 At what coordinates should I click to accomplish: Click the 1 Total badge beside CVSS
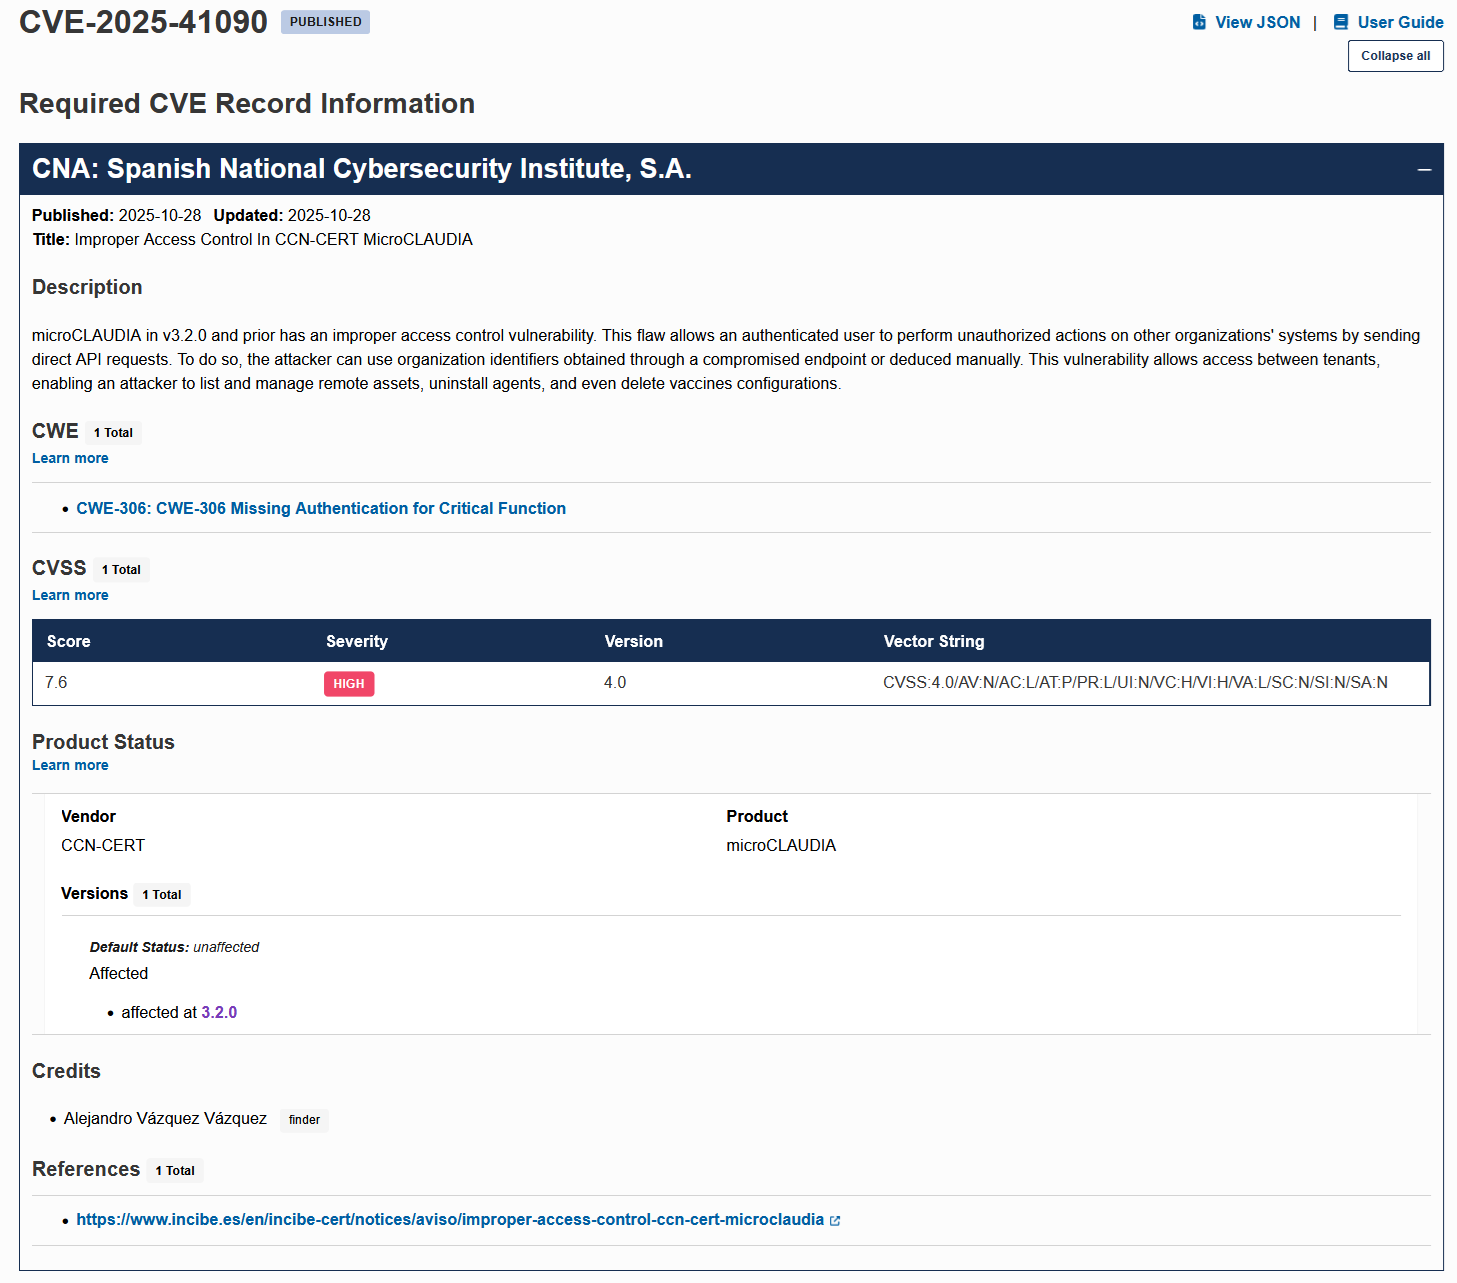click(x=121, y=570)
